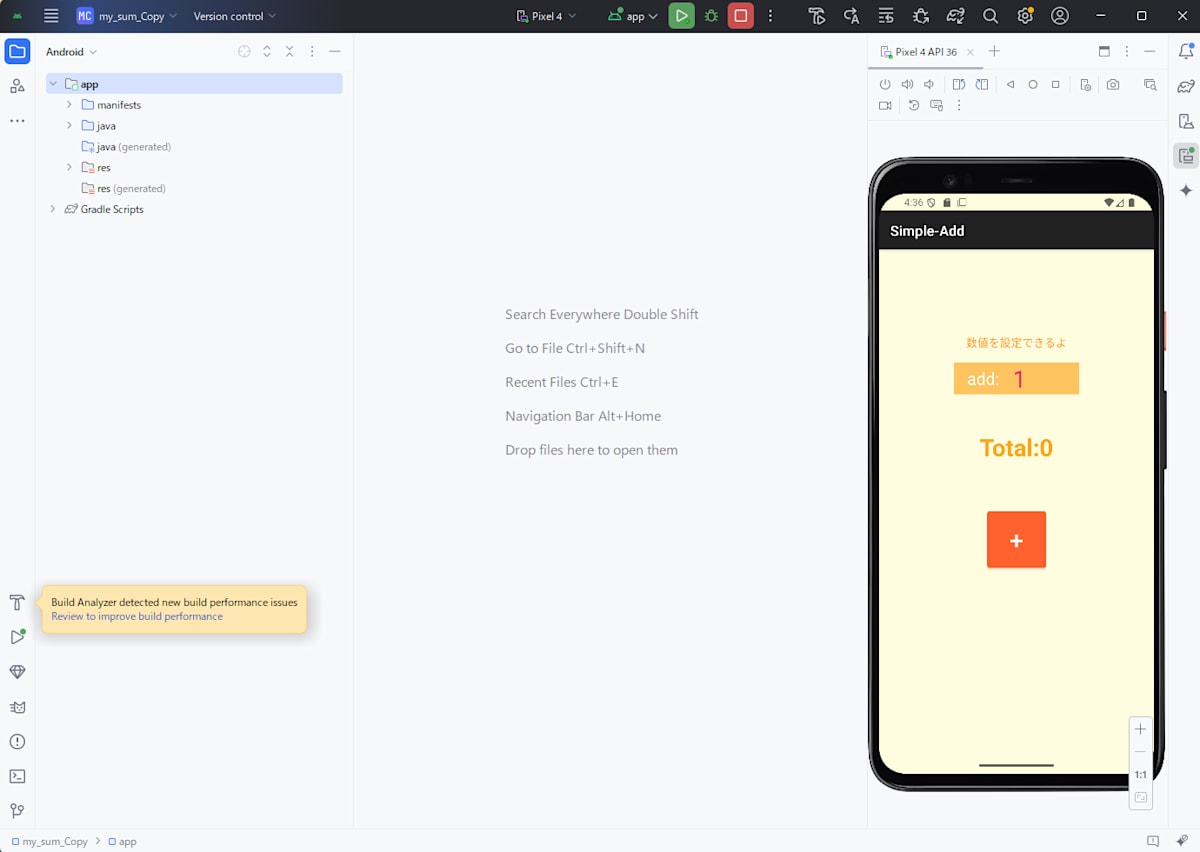The image size is (1200, 852).
Task: Open Device Manager icon in right sidebar
Action: 1186,121
